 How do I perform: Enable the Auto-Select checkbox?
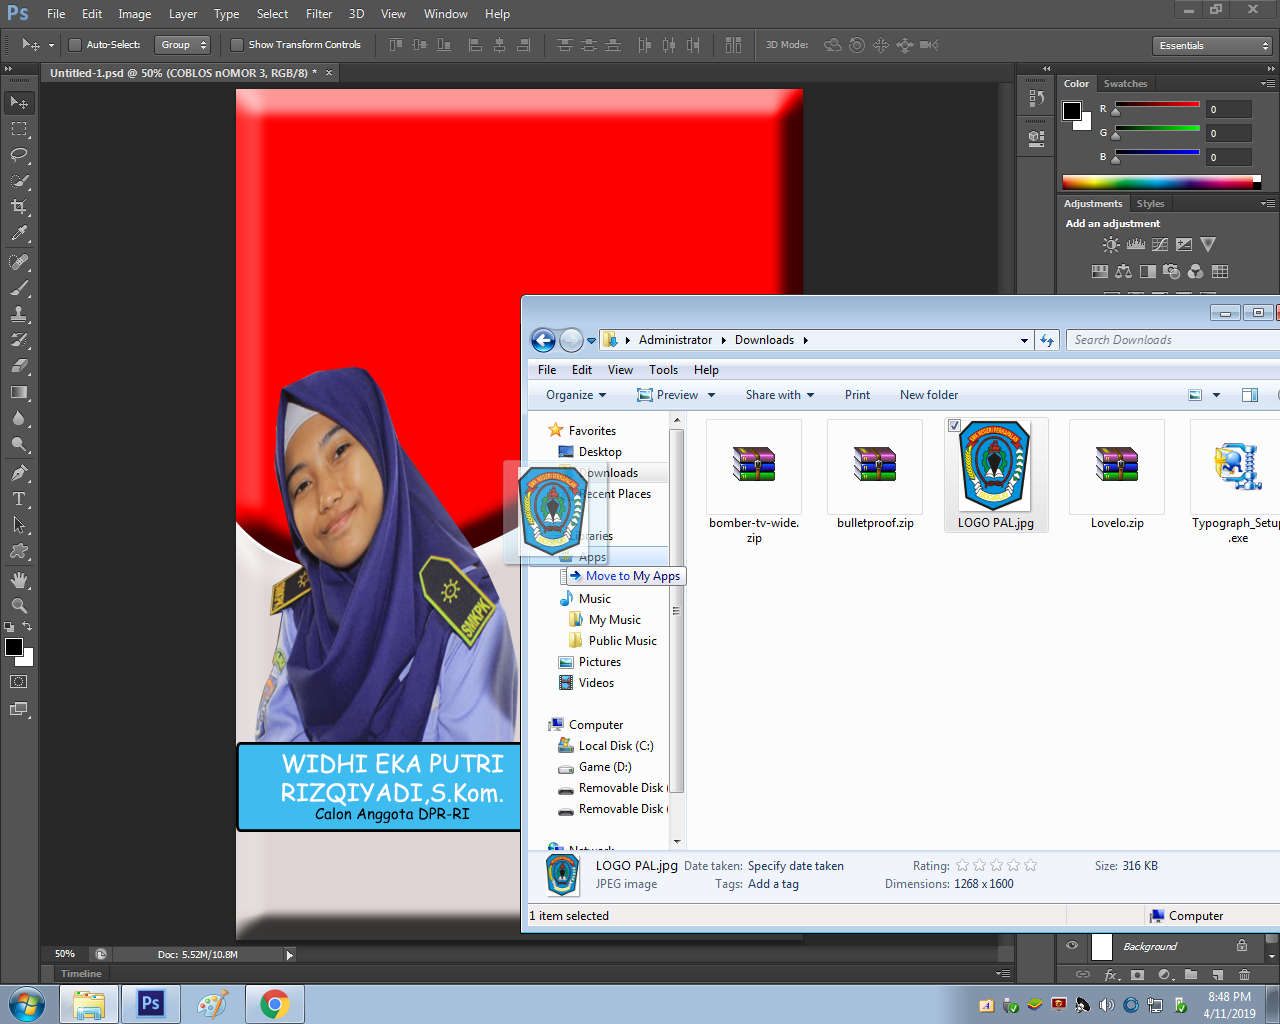[74, 45]
